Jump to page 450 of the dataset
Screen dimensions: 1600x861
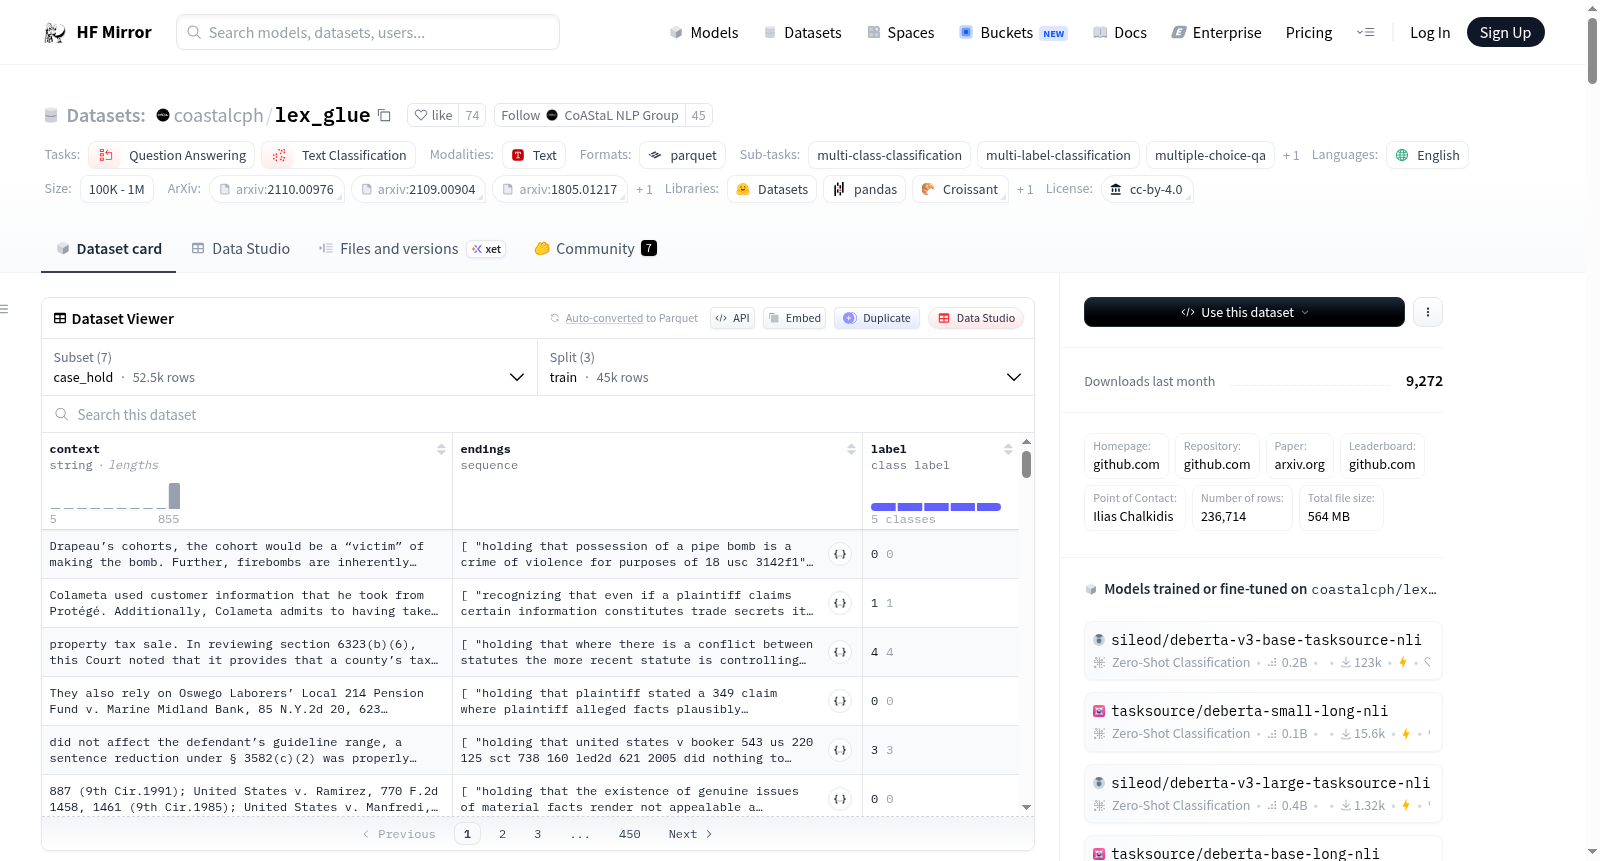[630, 834]
